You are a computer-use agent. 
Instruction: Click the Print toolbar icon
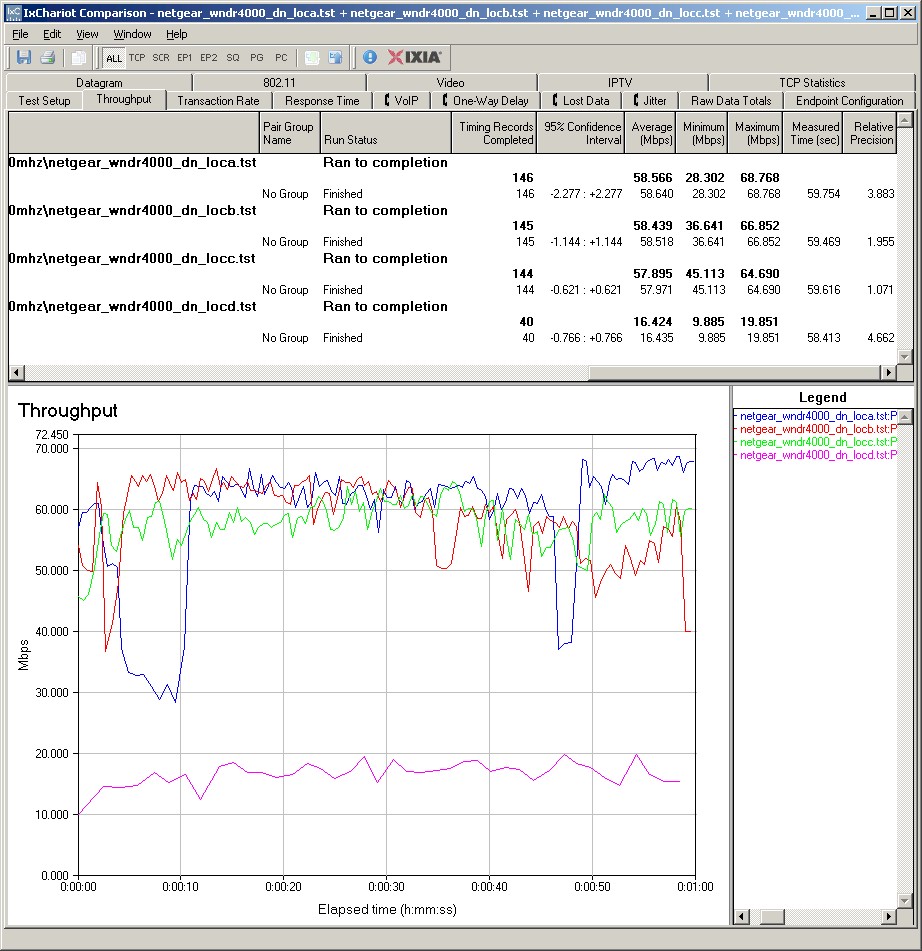47,58
